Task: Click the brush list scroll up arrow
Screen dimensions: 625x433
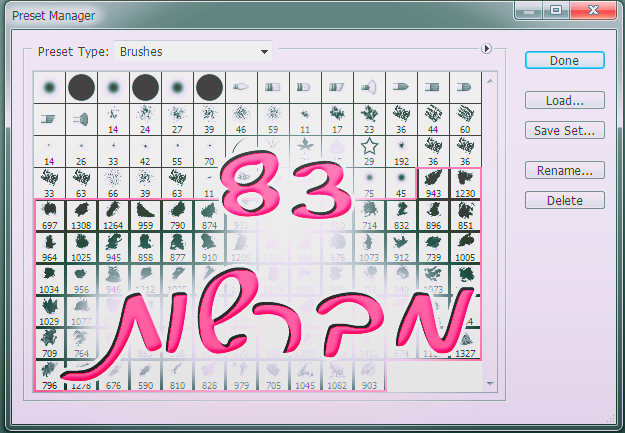Action: [490, 81]
